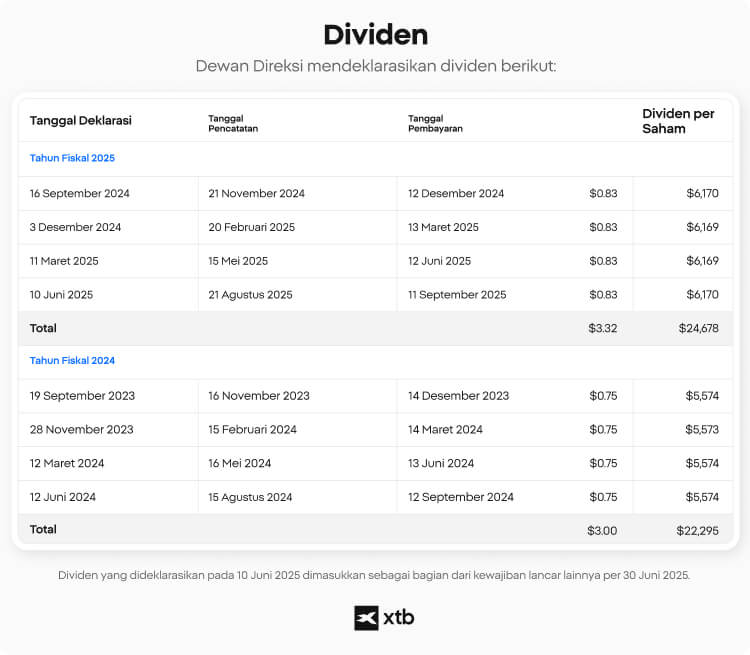Click the fiscal 2025 total "$3.32"
Viewport: 750px width, 655px height.
[x=603, y=328]
